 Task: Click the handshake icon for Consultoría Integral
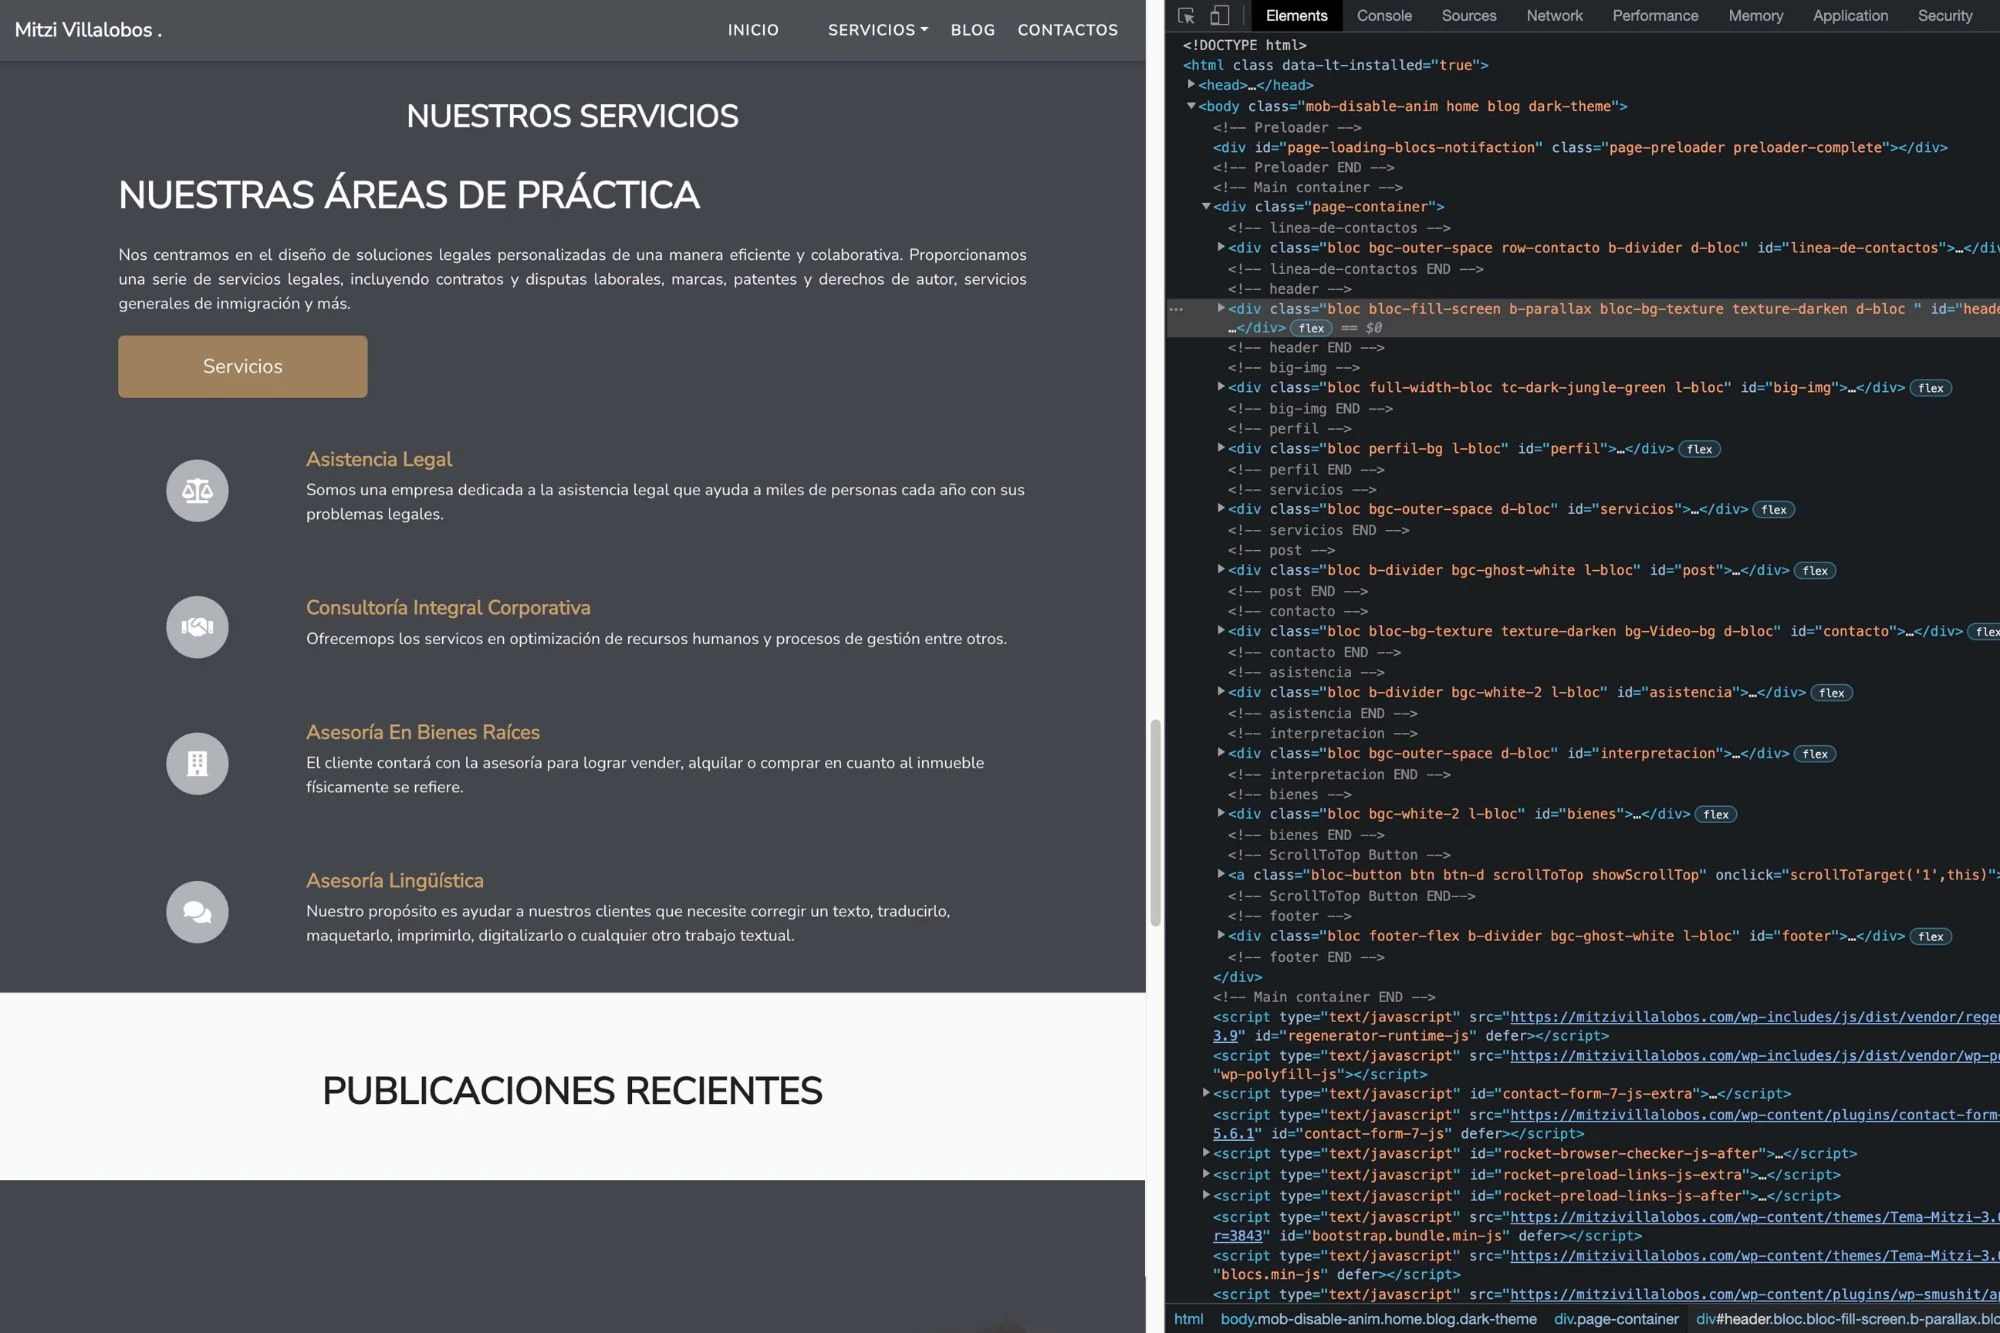(197, 627)
